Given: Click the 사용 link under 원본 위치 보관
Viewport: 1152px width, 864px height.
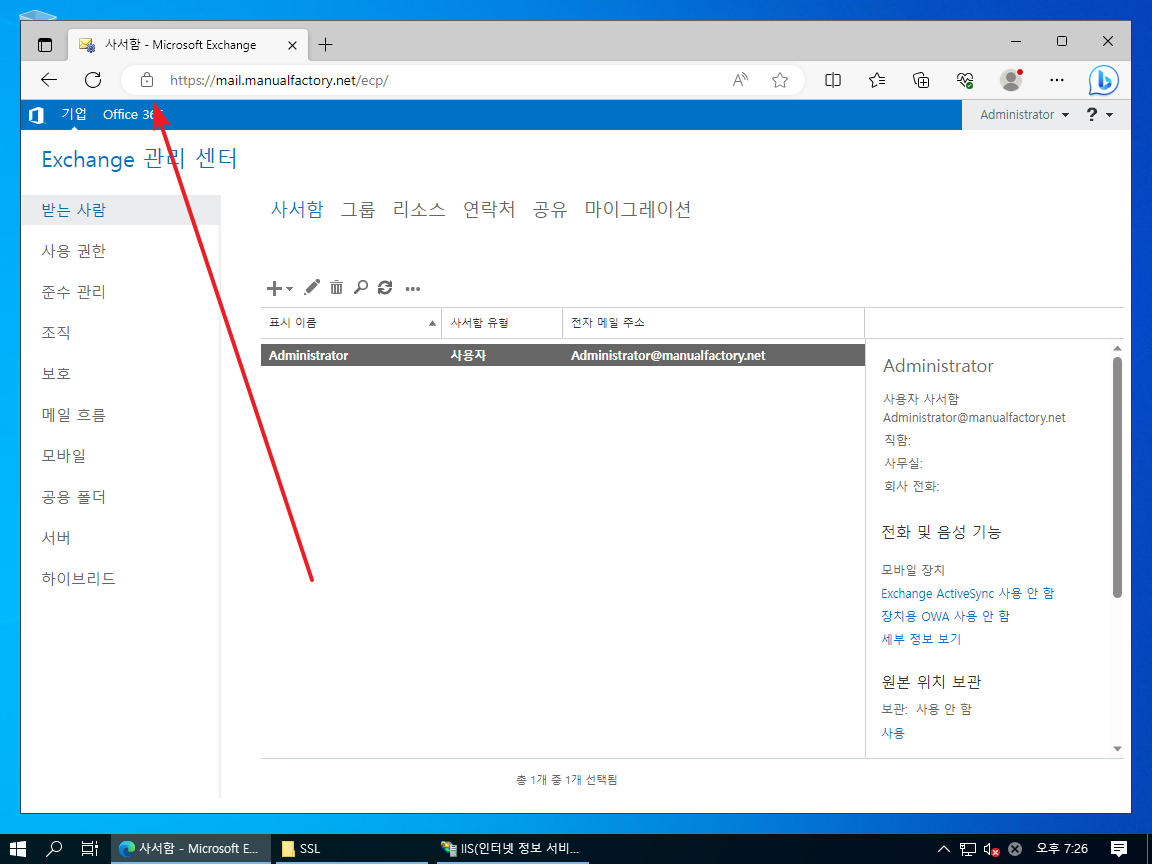Looking at the screenshot, I should point(893,733).
